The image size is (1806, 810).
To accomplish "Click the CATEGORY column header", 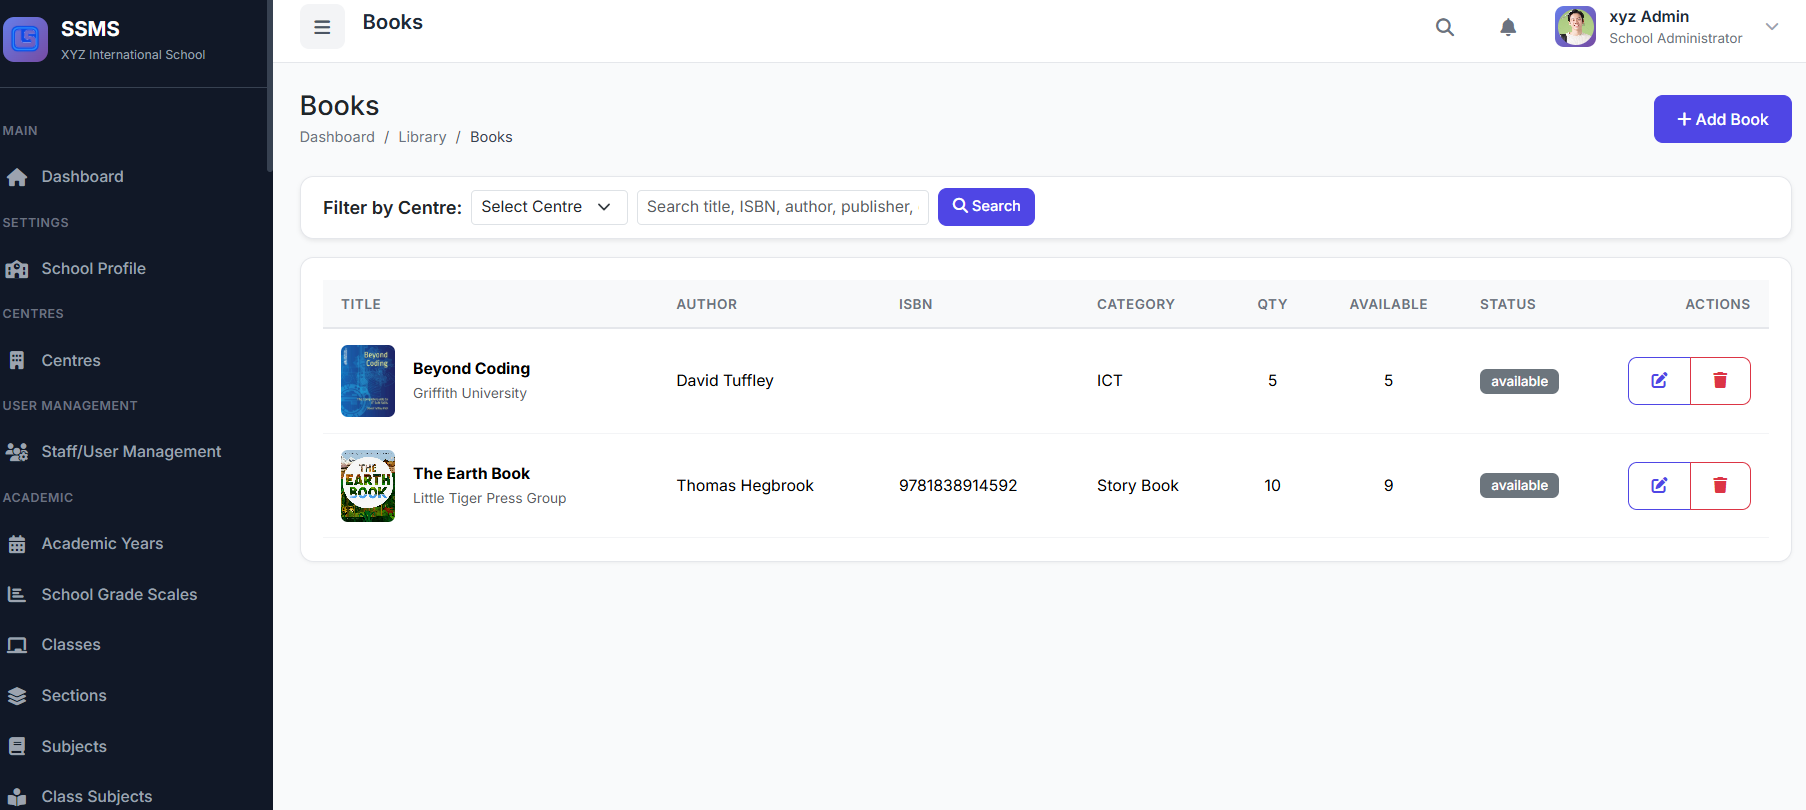I will pos(1136,304).
